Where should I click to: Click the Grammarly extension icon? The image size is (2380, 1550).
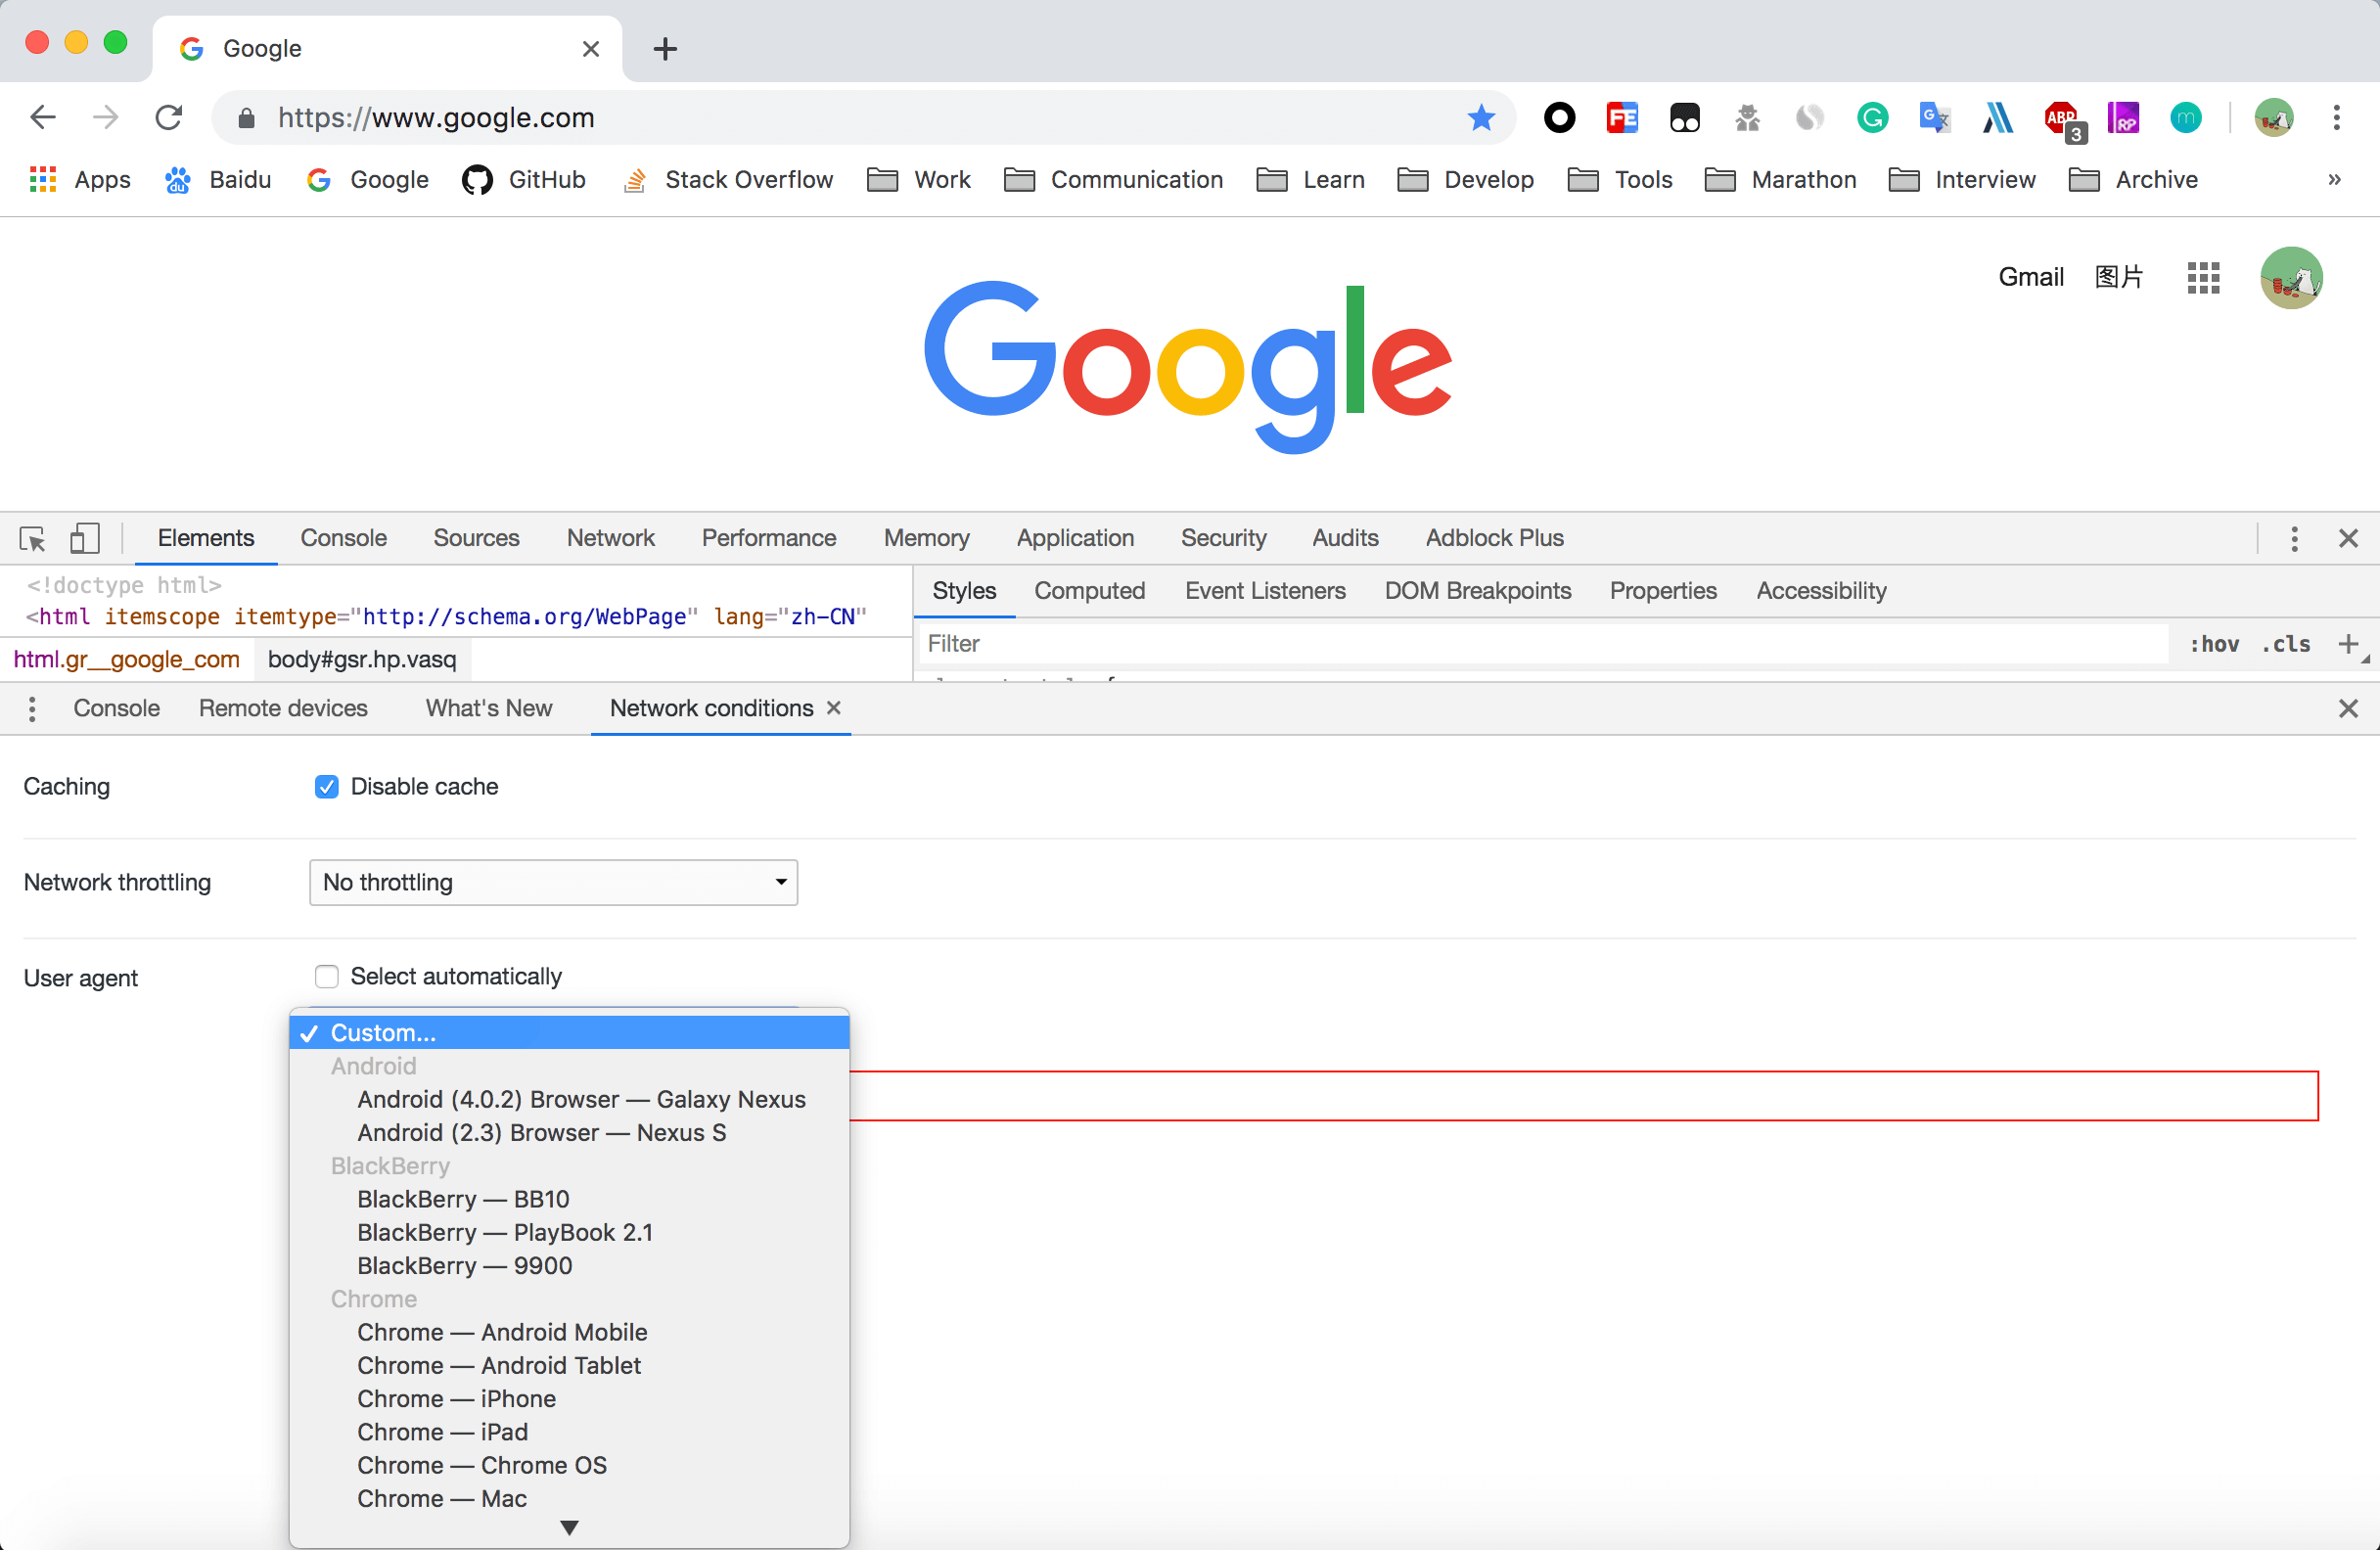pos(1872,118)
